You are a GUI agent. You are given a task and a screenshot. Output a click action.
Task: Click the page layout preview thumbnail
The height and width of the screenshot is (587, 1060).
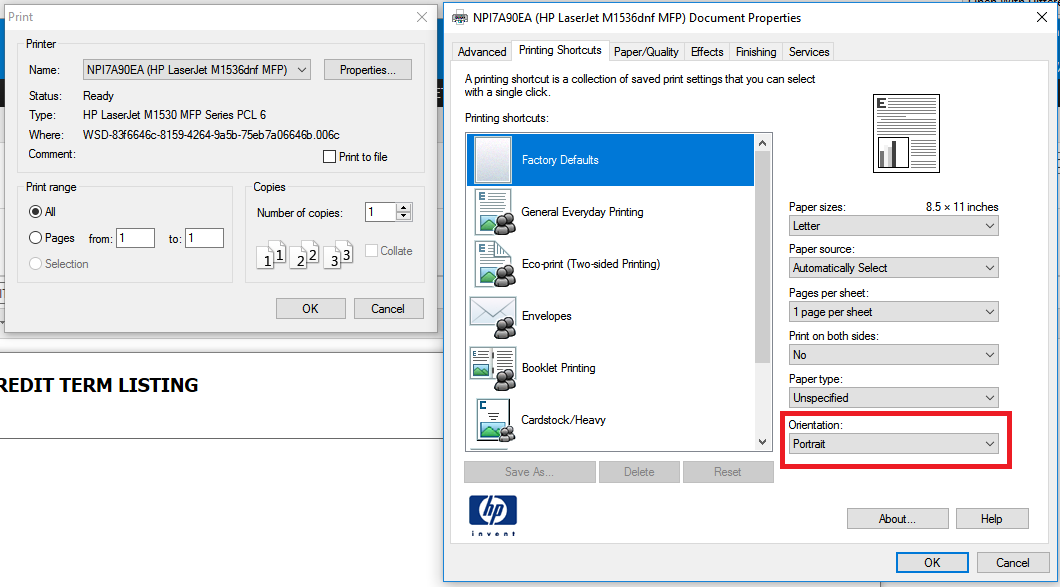point(906,133)
